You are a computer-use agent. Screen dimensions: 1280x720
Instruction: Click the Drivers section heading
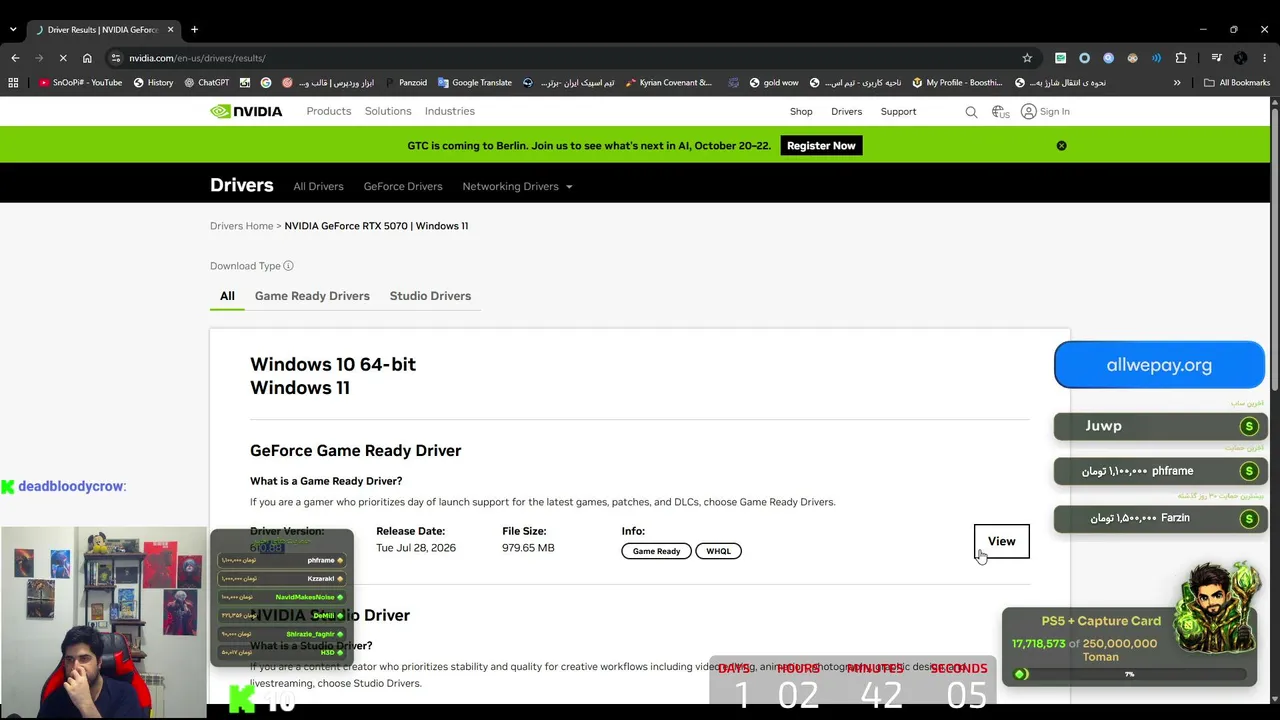tap(242, 185)
